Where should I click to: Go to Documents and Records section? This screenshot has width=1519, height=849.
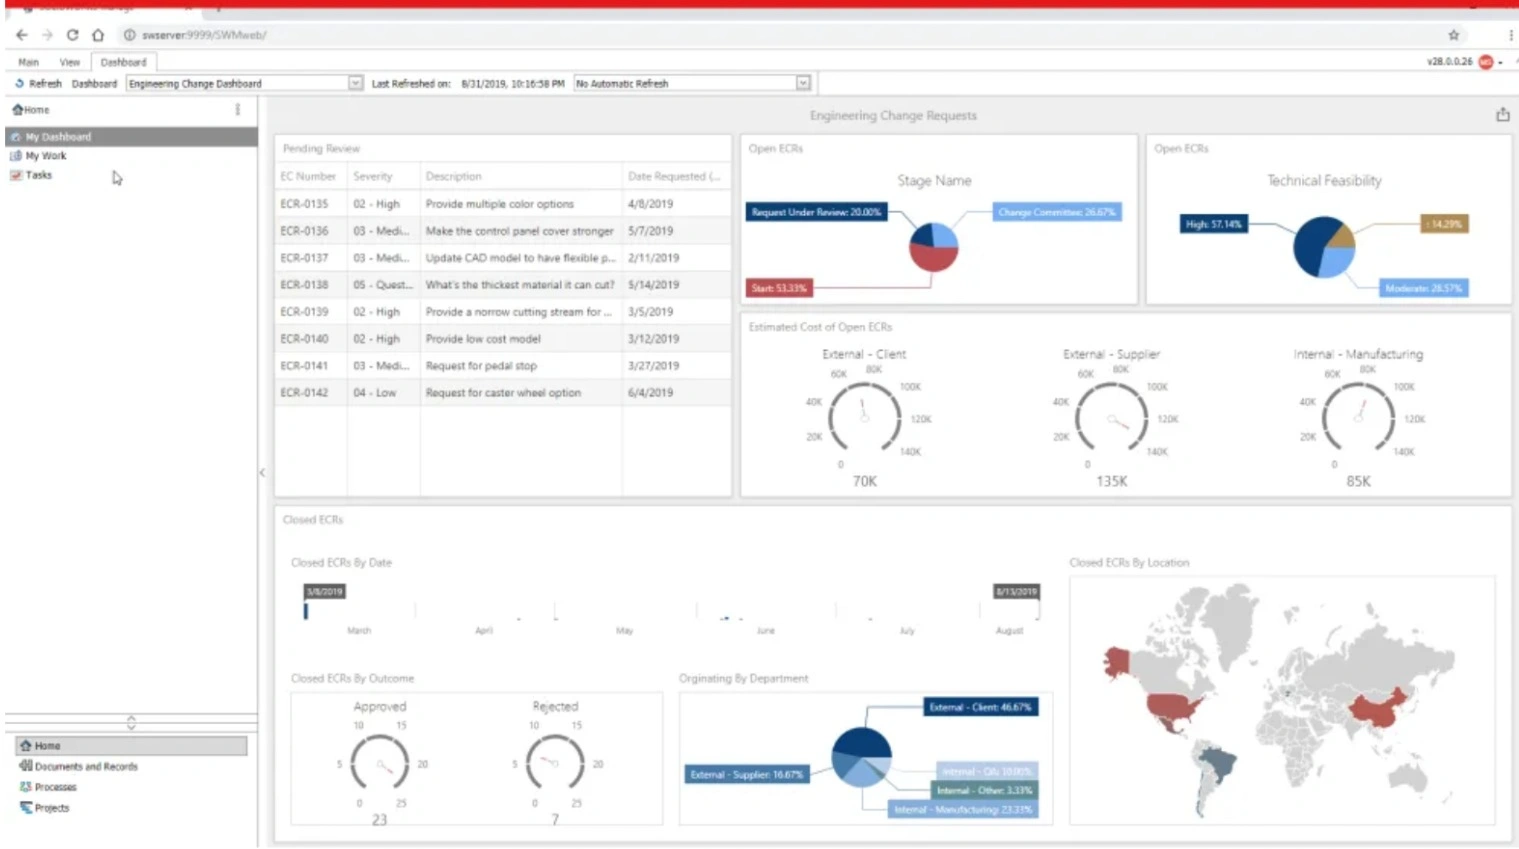86,767
